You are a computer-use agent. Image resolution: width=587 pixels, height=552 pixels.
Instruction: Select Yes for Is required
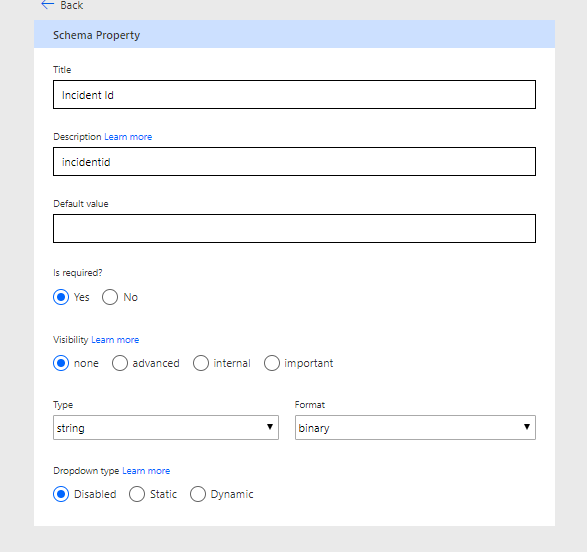(61, 297)
